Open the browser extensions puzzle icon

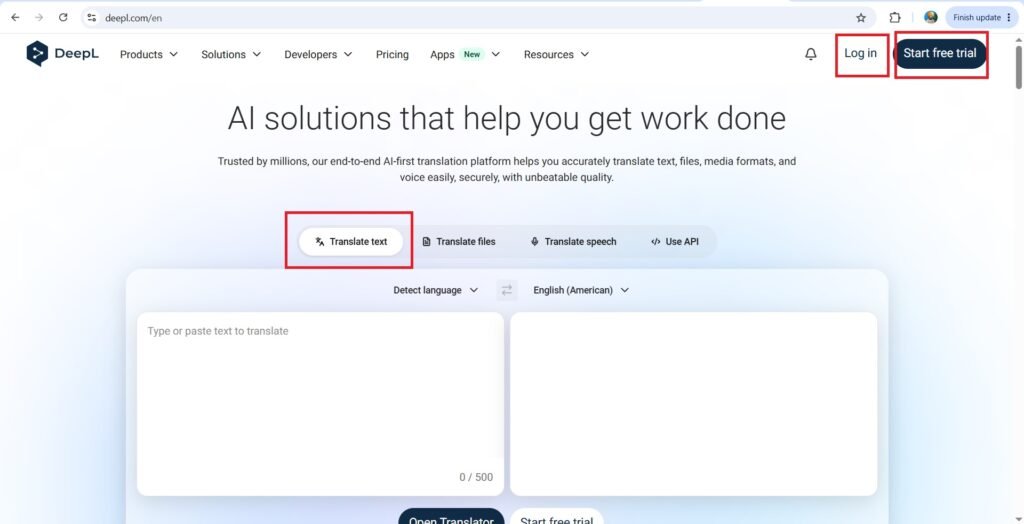(895, 18)
